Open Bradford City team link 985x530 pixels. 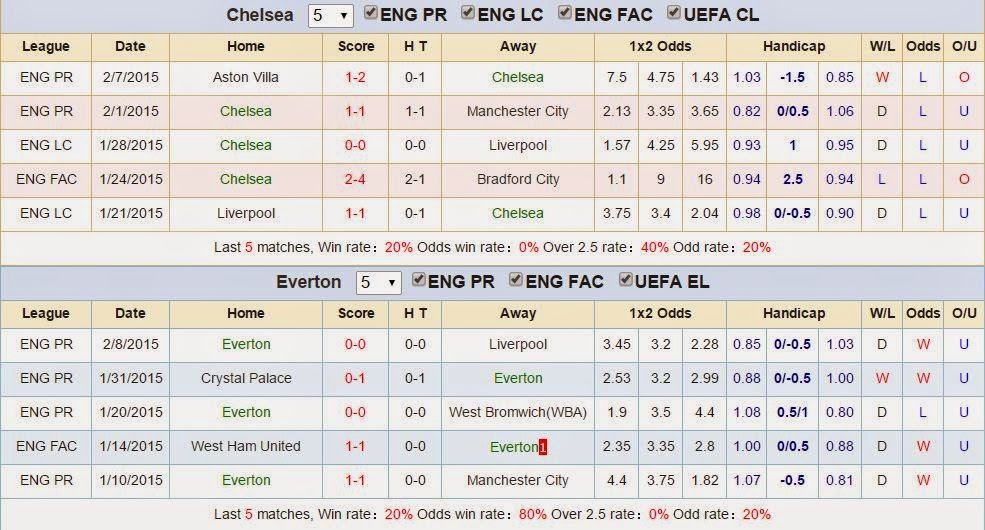(518, 179)
